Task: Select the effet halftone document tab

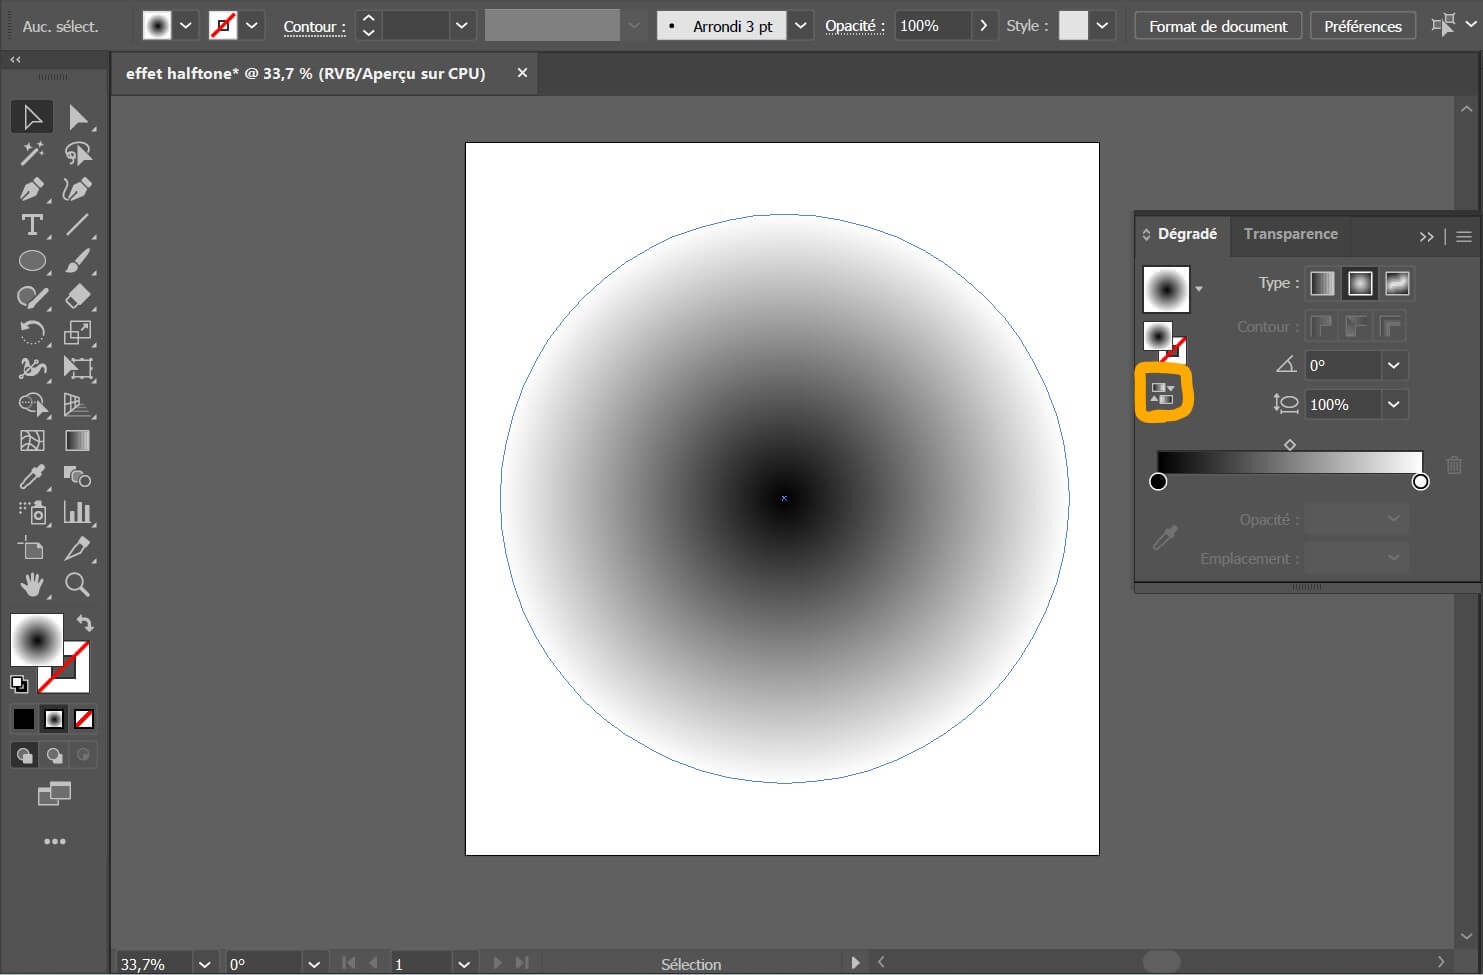Action: pos(306,74)
